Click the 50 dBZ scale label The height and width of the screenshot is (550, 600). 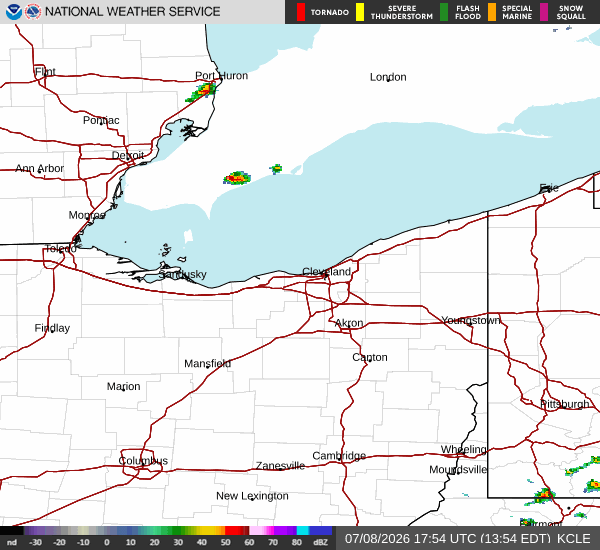pyautogui.click(x=225, y=542)
